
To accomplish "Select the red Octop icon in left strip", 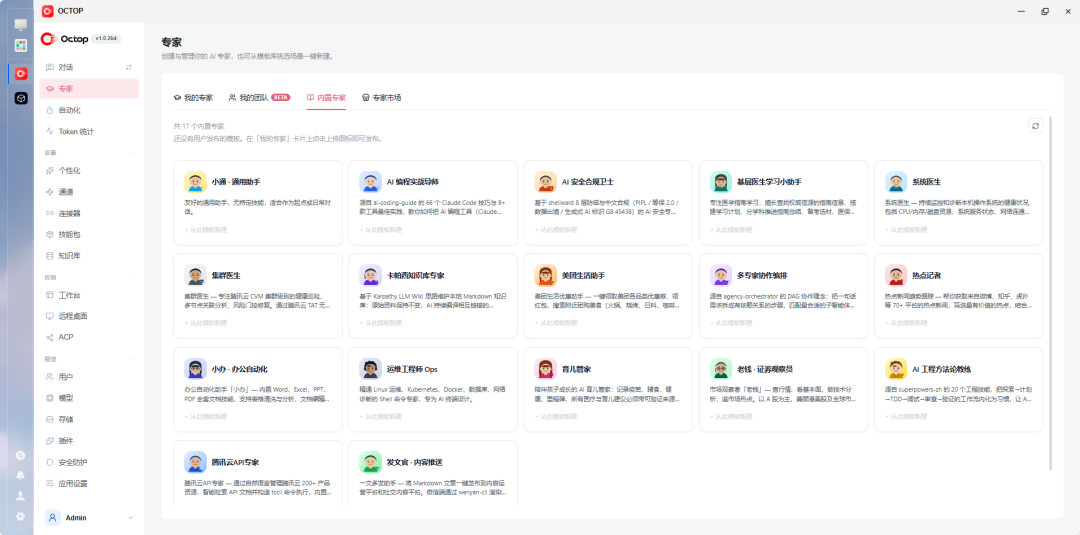I will (21, 73).
